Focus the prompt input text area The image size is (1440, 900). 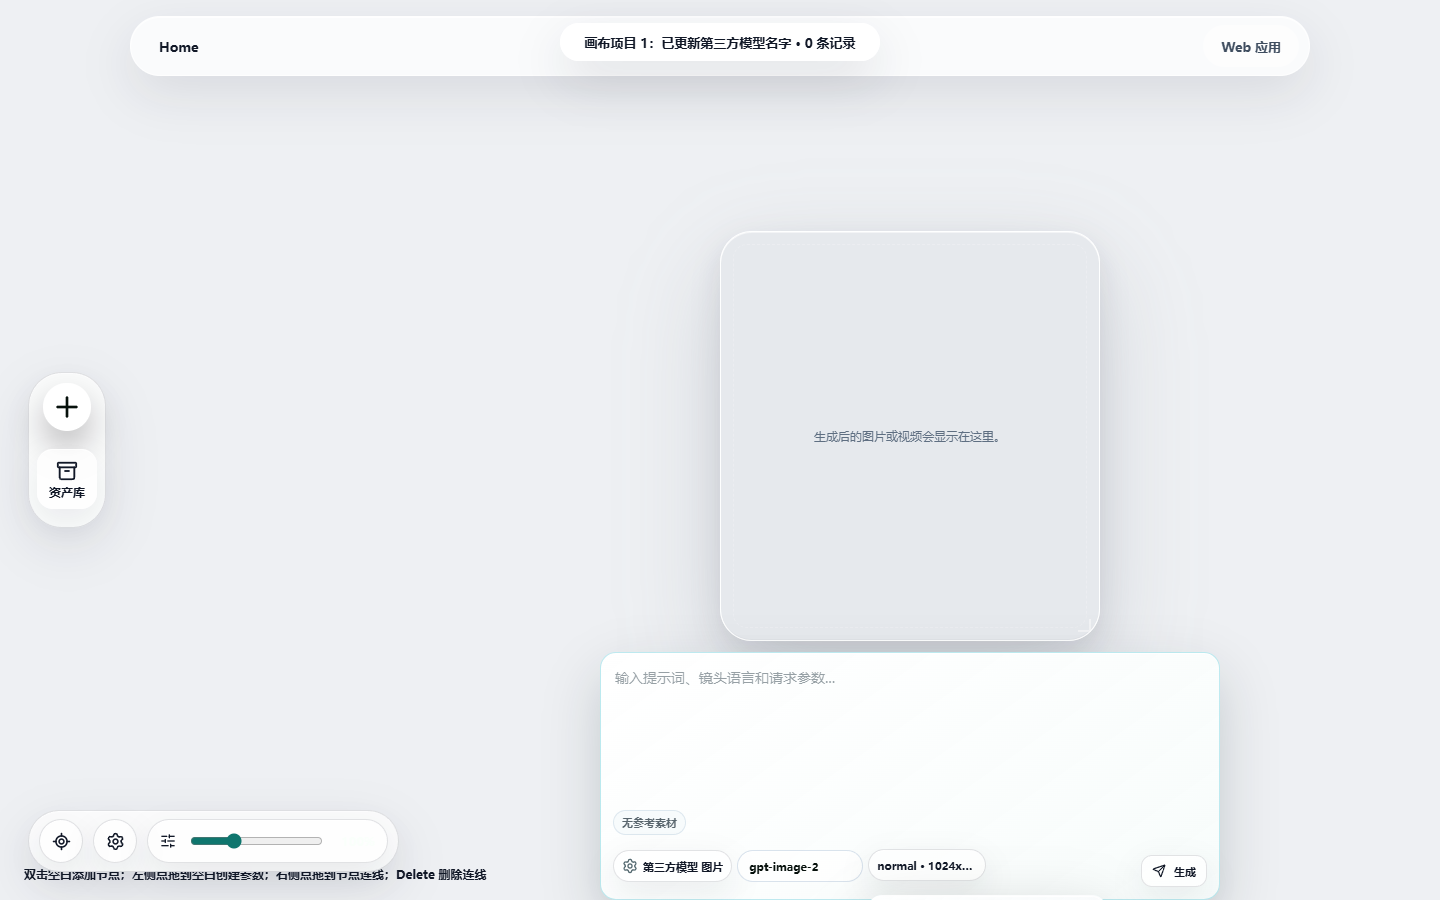point(910,735)
